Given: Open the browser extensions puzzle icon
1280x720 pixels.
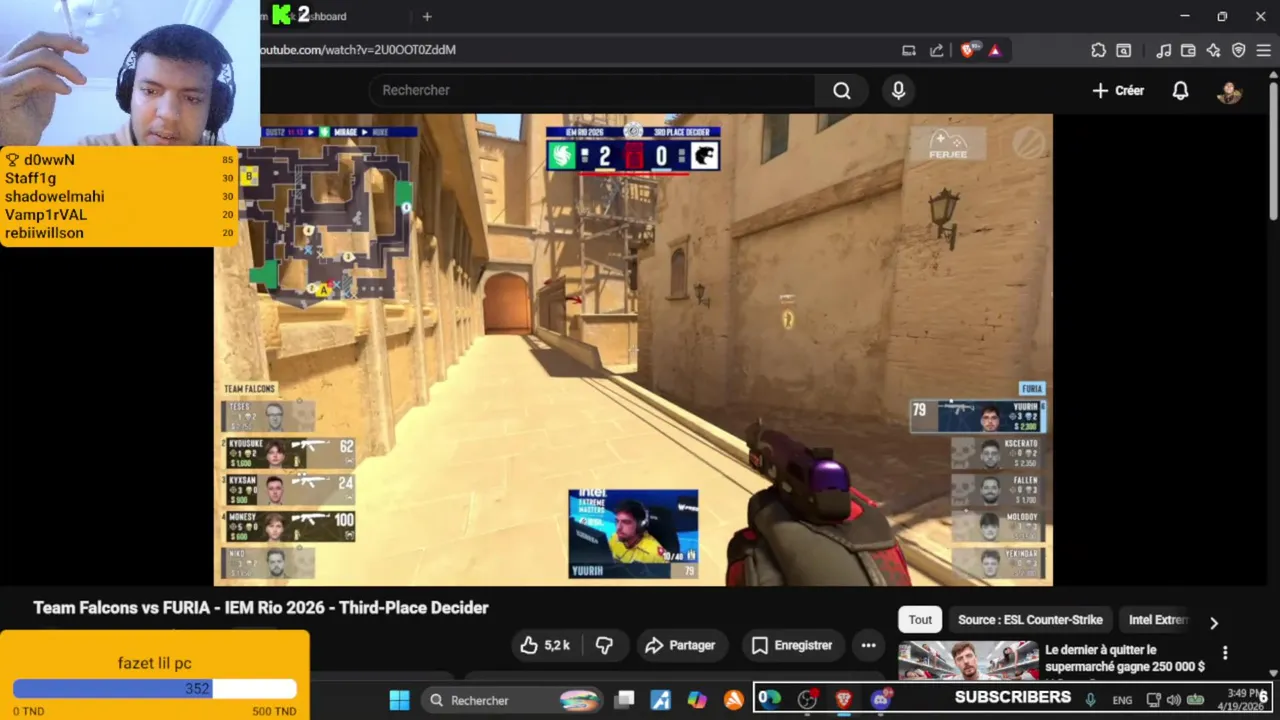Looking at the screenshot, I should (x=1098, y=50).
